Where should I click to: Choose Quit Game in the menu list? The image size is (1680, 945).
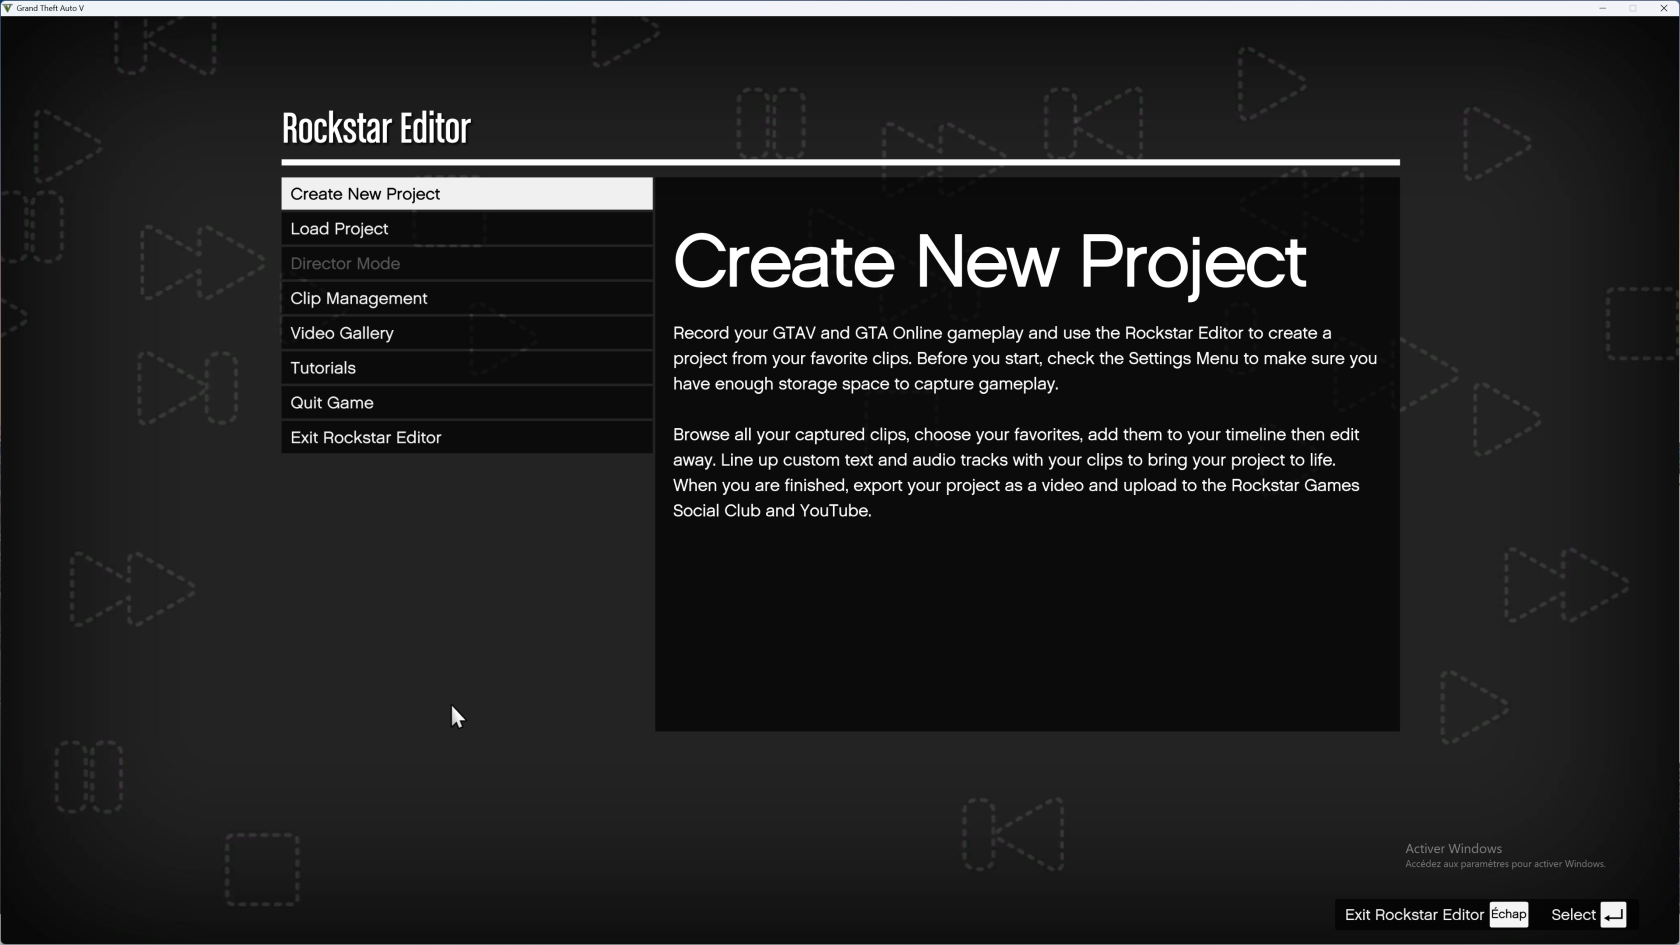[x=466, y=403]
